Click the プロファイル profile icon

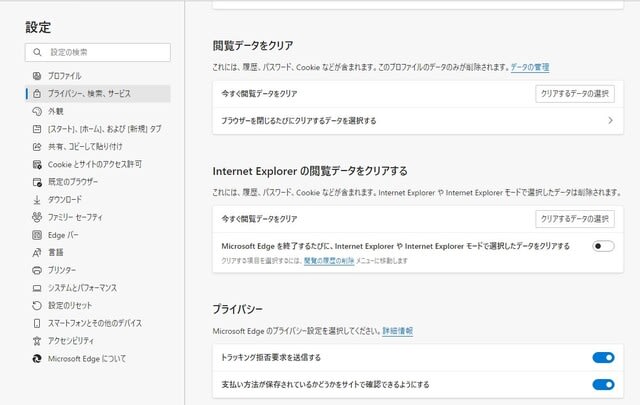coord(37,76)
